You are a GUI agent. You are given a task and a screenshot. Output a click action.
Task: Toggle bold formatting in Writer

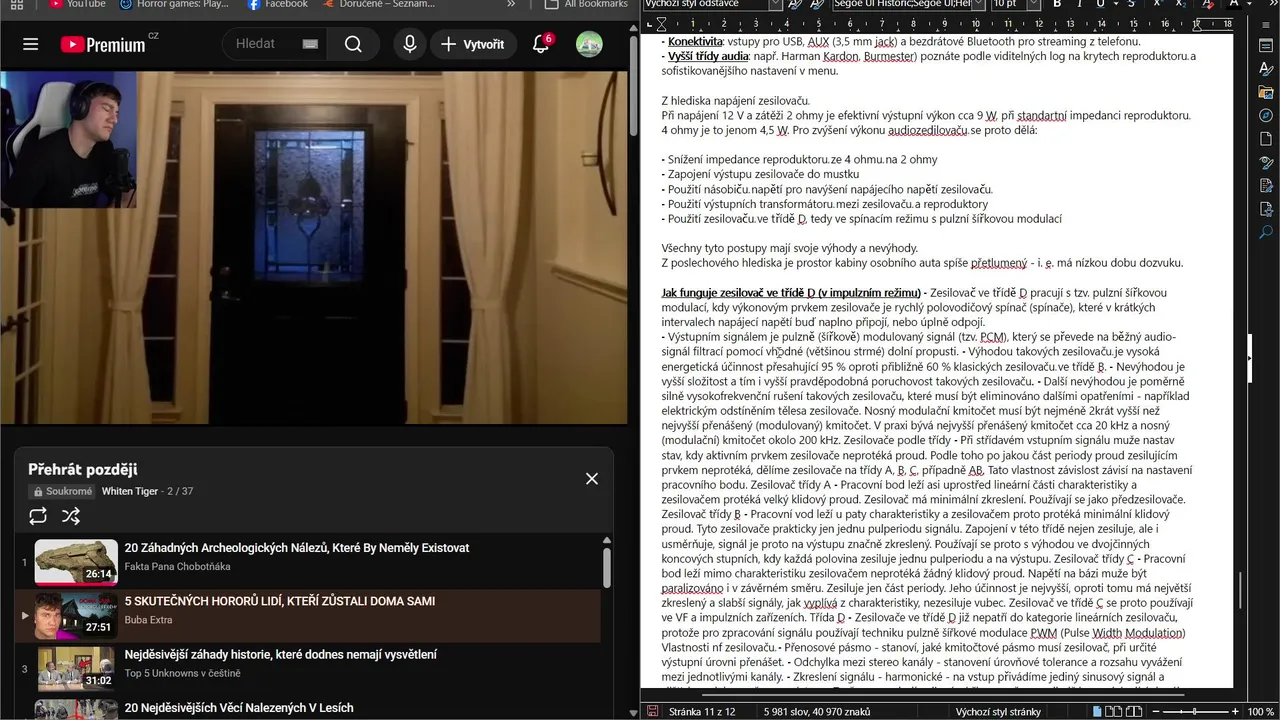click(1057, 4)
